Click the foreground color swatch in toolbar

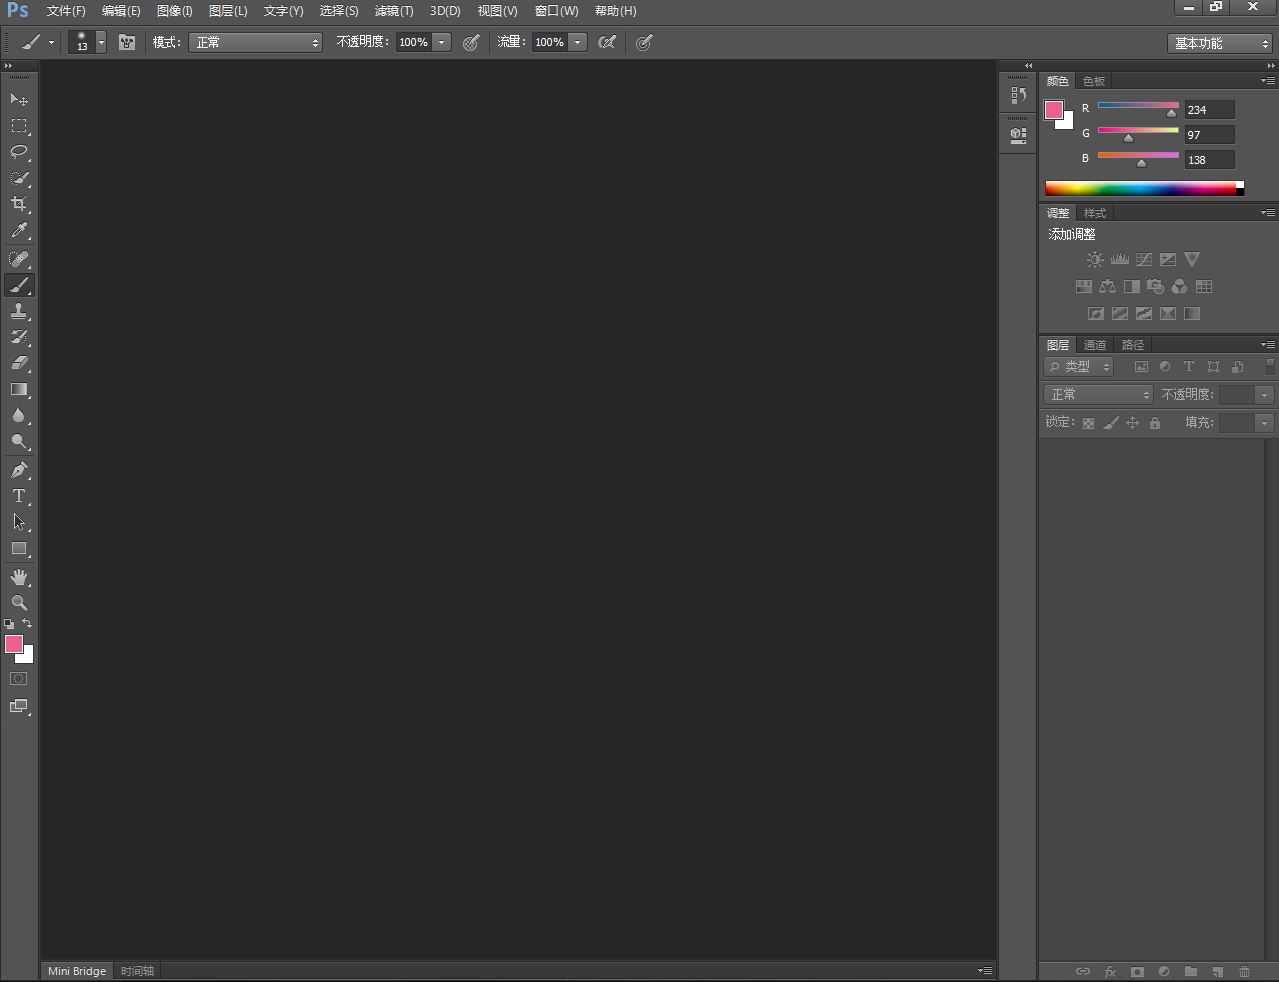14,645
